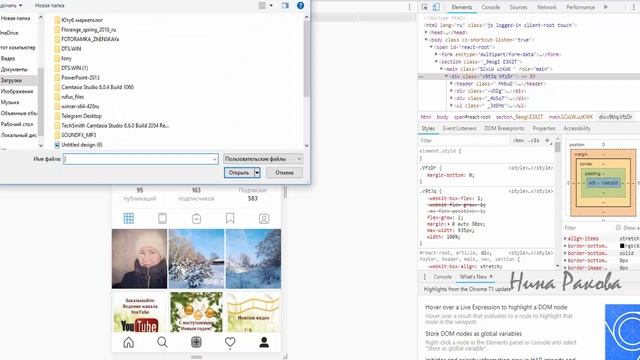Open the device toolbar three-dot menu
Screen dimensions: 640x360
point(409,7)
